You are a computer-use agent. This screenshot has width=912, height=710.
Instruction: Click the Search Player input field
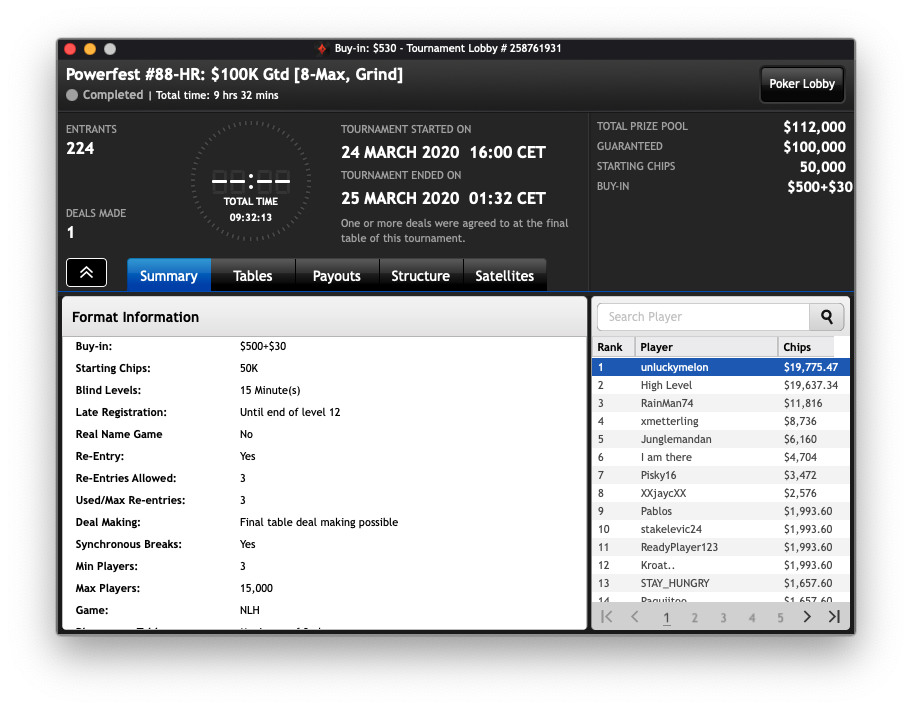pos(702,317)
